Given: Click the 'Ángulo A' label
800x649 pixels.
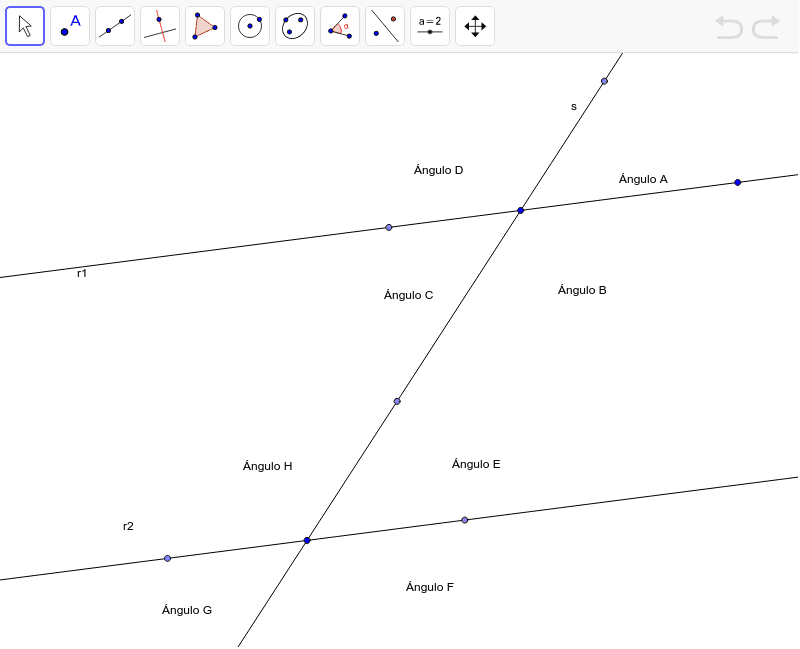Looking at the screenshot, I should (643, 179).
